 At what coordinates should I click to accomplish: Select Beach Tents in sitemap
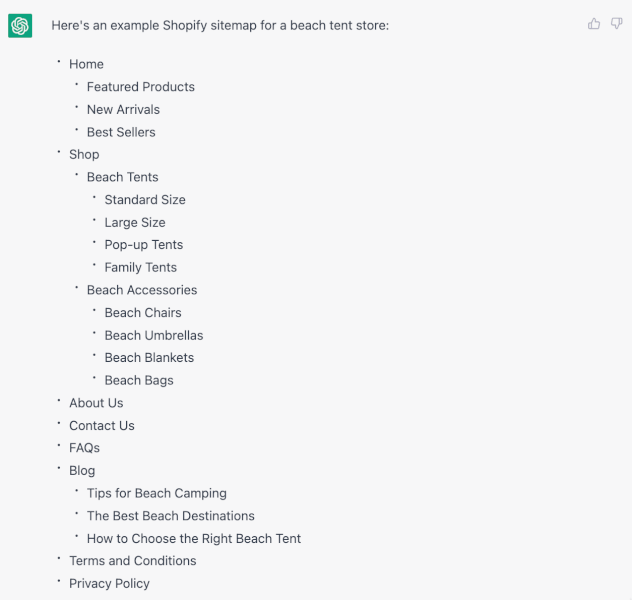click(x=123, y=177)
